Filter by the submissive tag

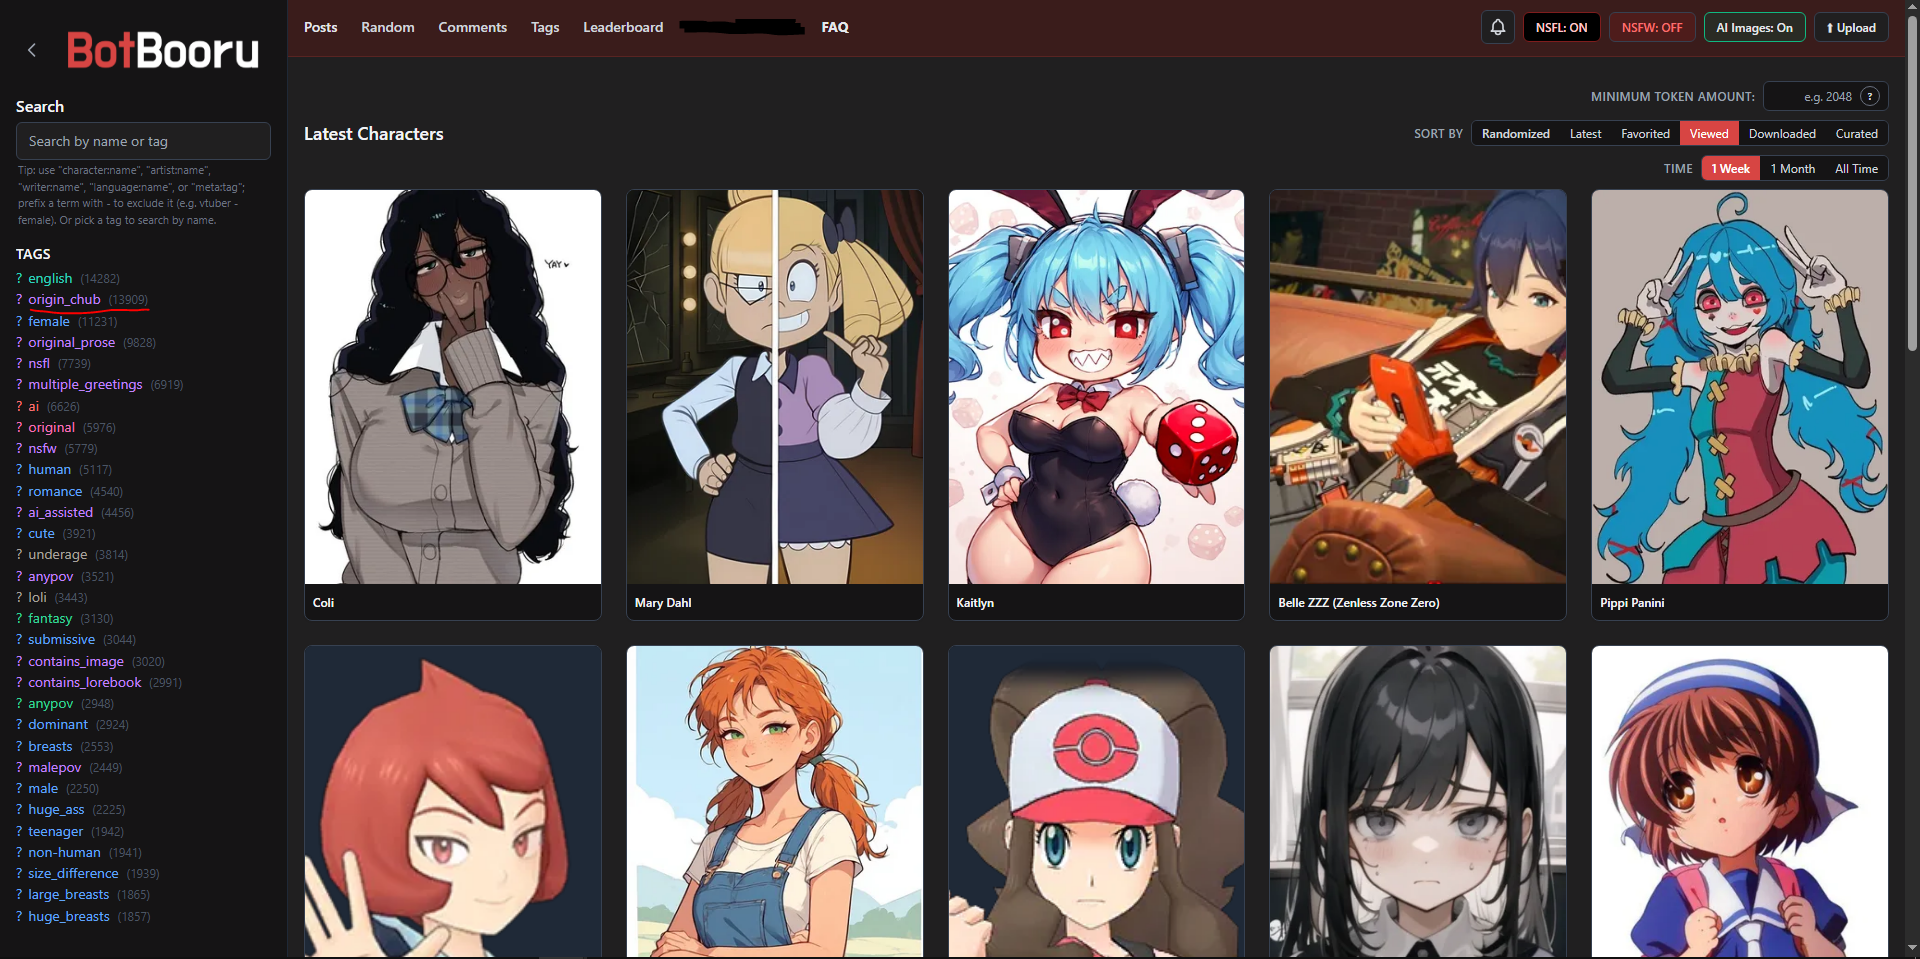[x=61, y=639]
